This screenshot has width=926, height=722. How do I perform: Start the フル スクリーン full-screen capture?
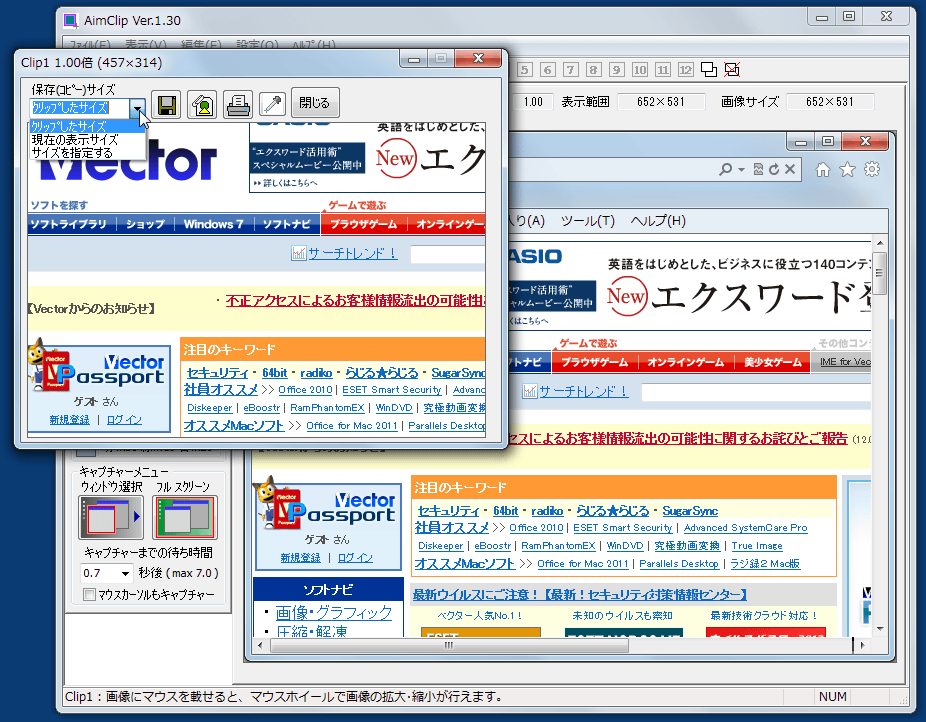185,517
